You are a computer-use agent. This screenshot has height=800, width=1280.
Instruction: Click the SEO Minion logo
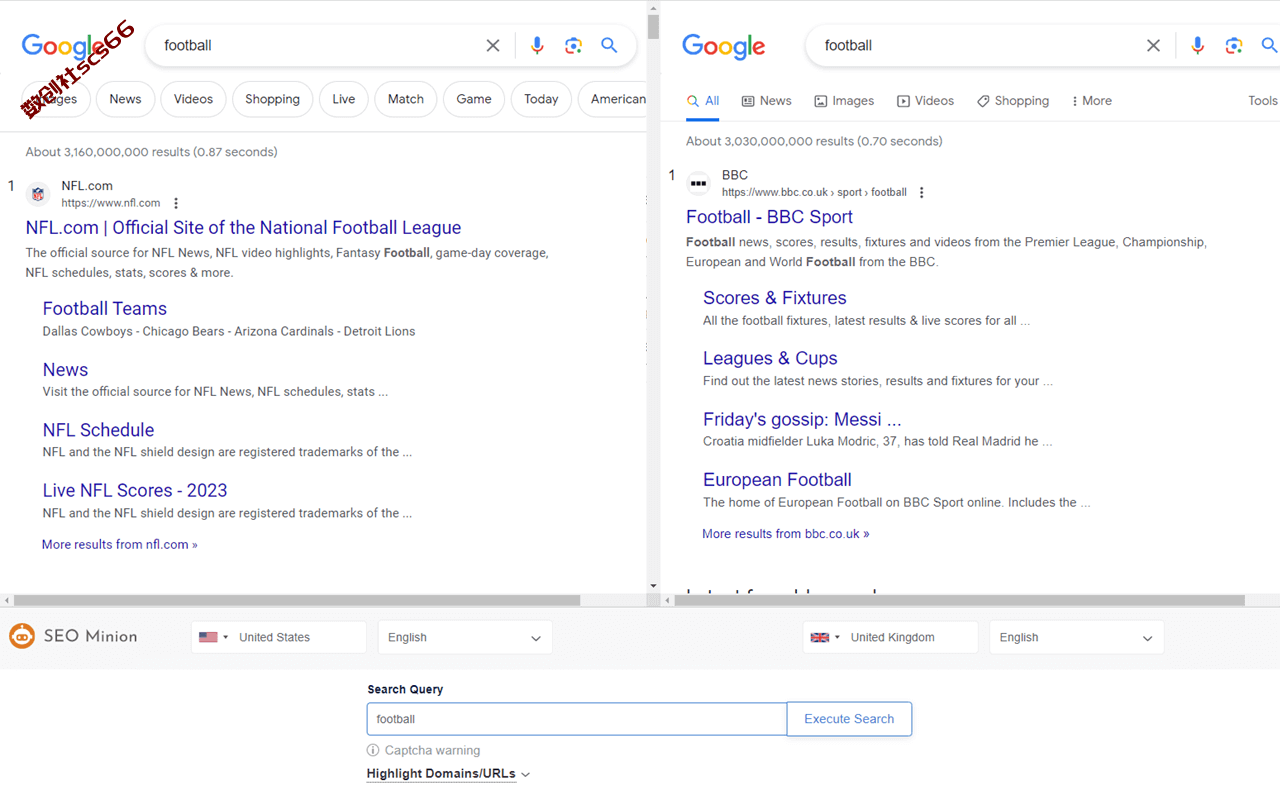(x=73, y=636)
